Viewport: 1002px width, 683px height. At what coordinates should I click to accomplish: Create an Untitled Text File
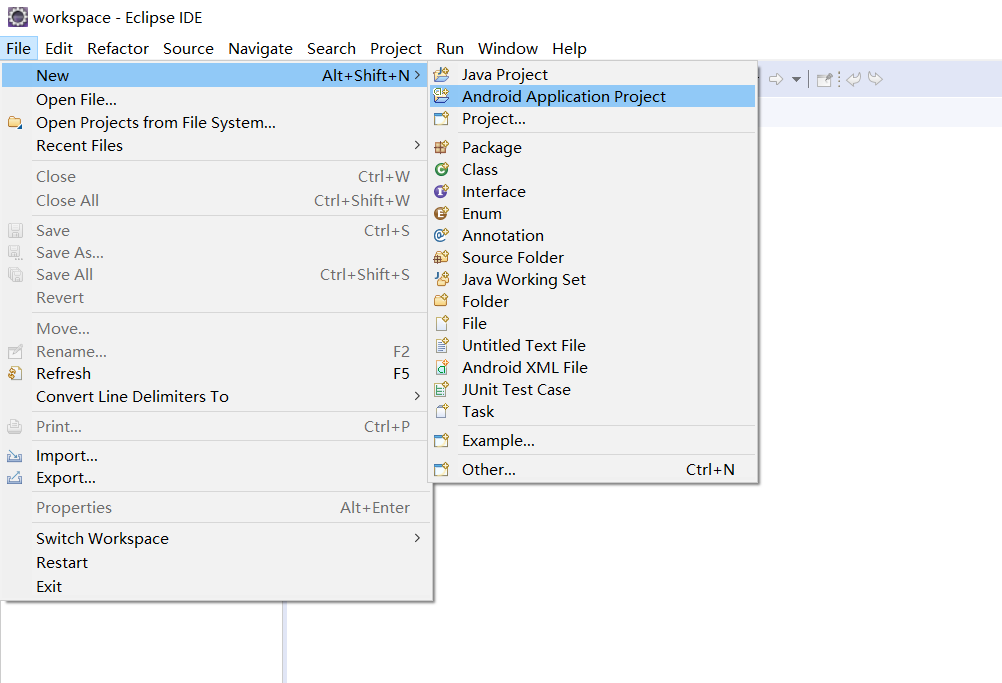[x=524, y=345]
